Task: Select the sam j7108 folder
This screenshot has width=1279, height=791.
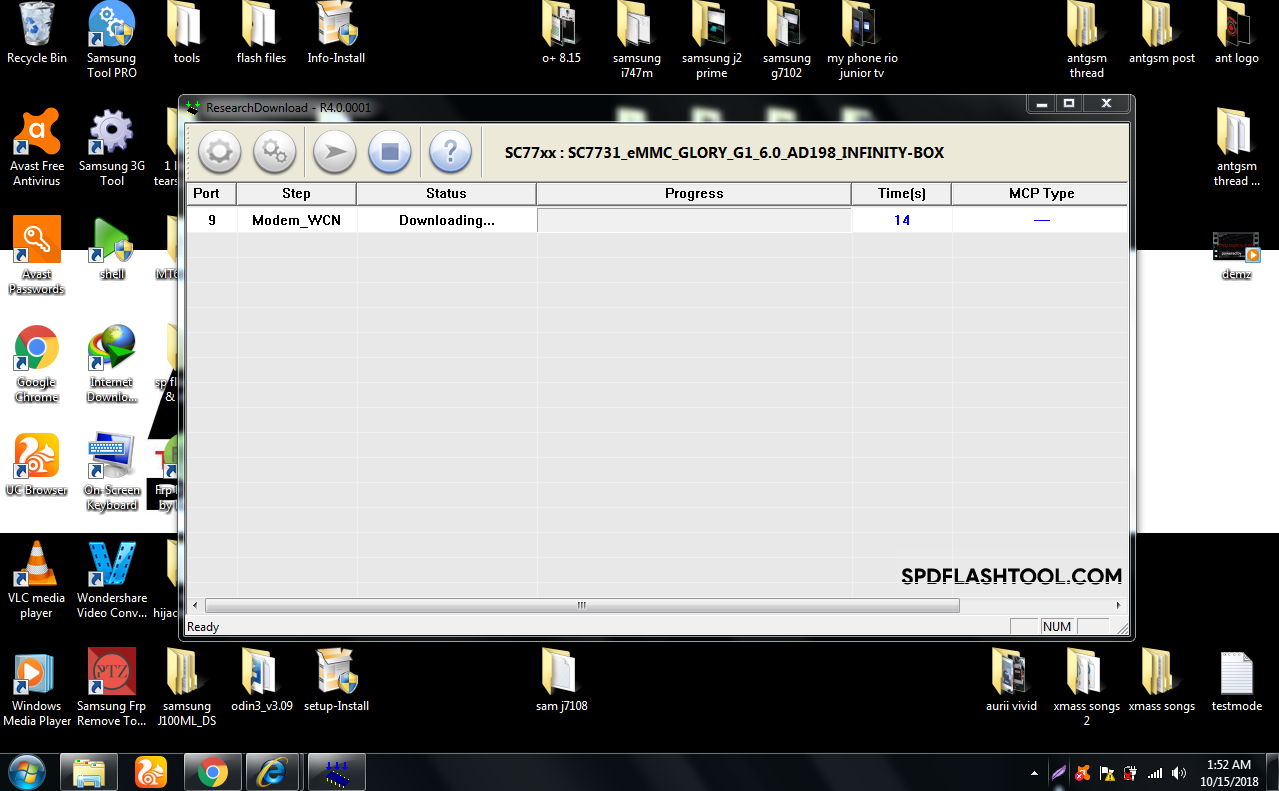Action: pyautogui.click(x=562, y=681)
